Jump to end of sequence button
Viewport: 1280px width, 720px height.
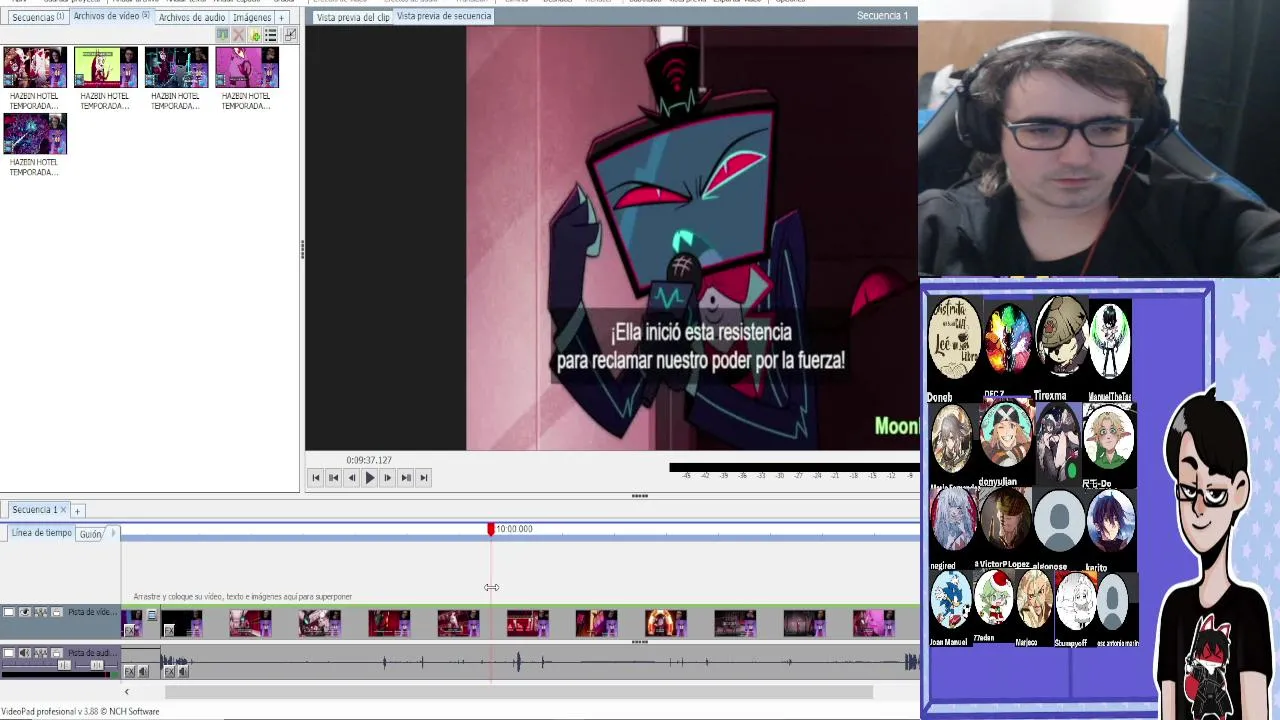click(424, 478)
